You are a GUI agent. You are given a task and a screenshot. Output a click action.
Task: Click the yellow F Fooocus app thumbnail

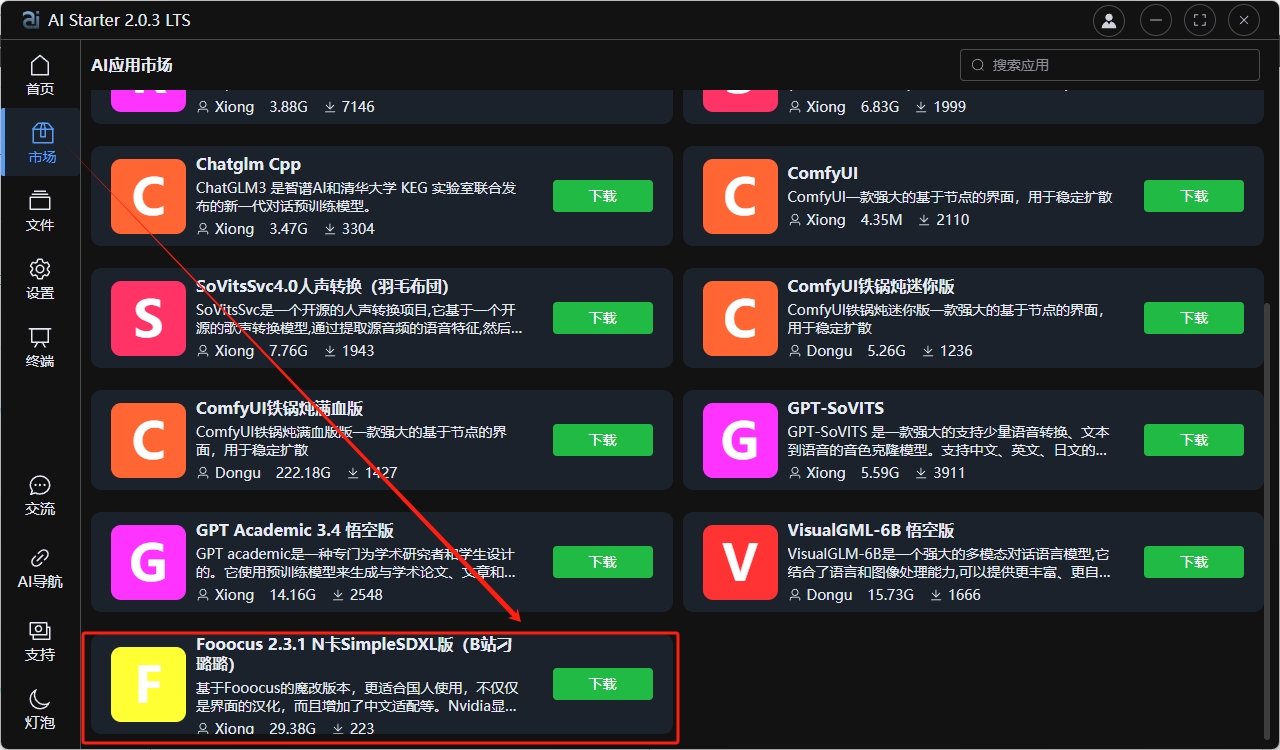click(148, 684)
